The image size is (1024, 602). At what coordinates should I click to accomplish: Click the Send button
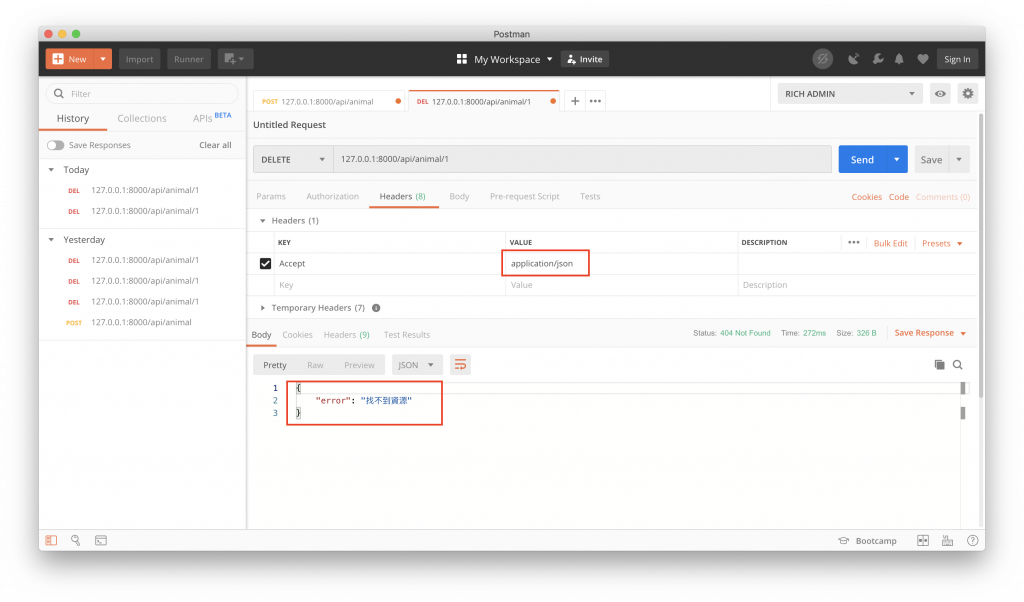click(x=862, y=159)
